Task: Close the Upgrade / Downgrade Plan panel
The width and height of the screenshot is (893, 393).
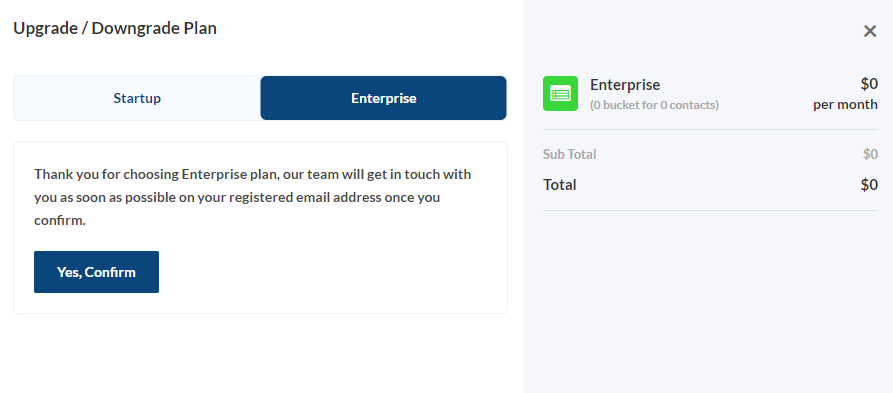Action: [x=870, y=31]
